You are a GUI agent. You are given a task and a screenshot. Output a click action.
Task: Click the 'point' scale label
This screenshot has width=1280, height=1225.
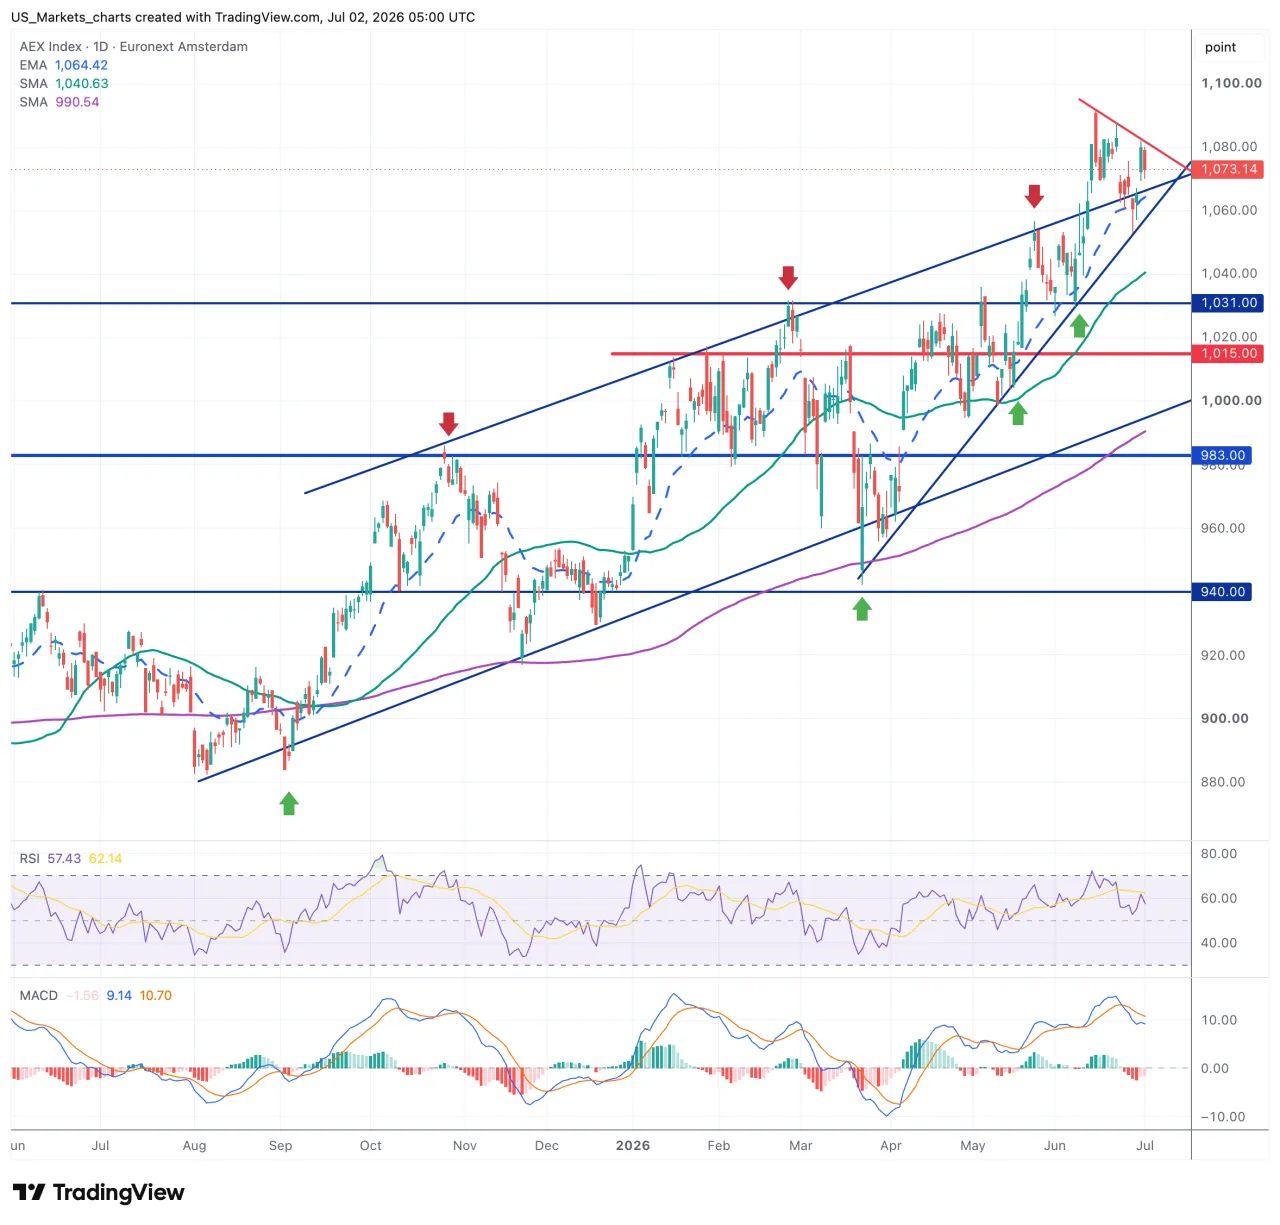[x=1220, y=47]
